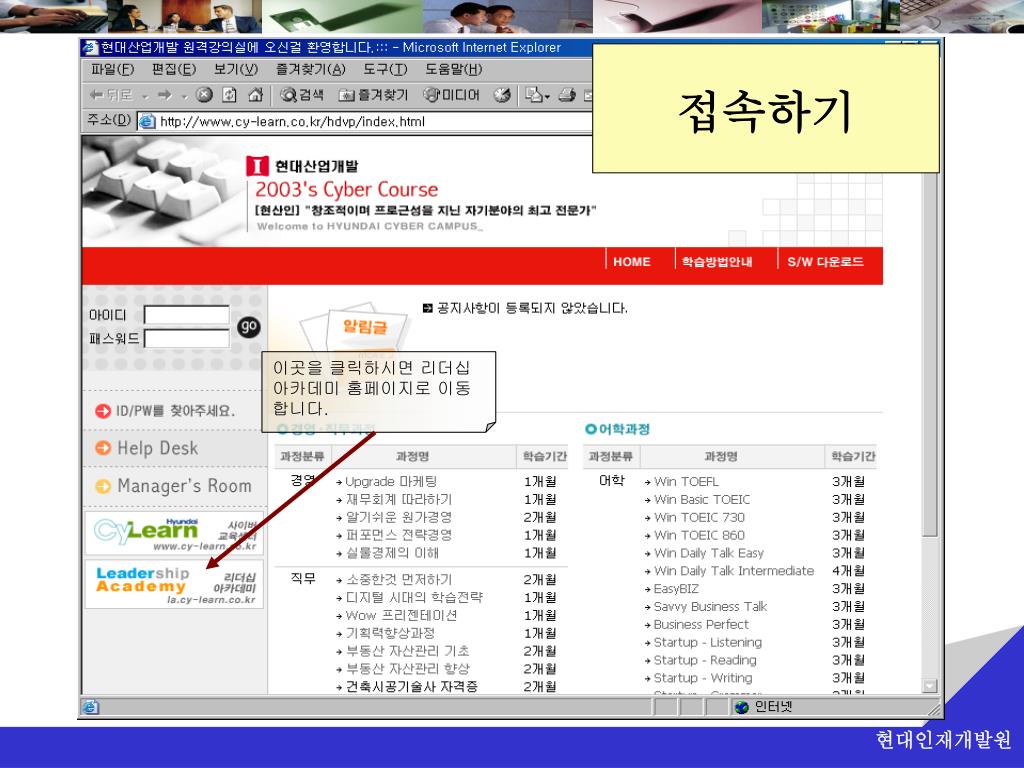
Task: Open the 보기(V) menu
Action: coord(236,69)
